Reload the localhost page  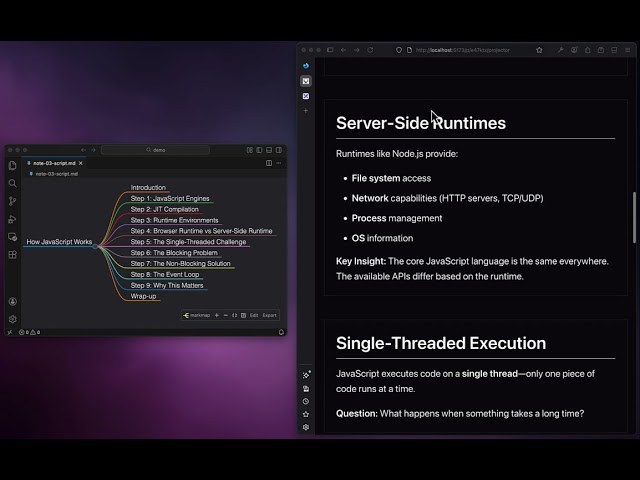point(370,50)
